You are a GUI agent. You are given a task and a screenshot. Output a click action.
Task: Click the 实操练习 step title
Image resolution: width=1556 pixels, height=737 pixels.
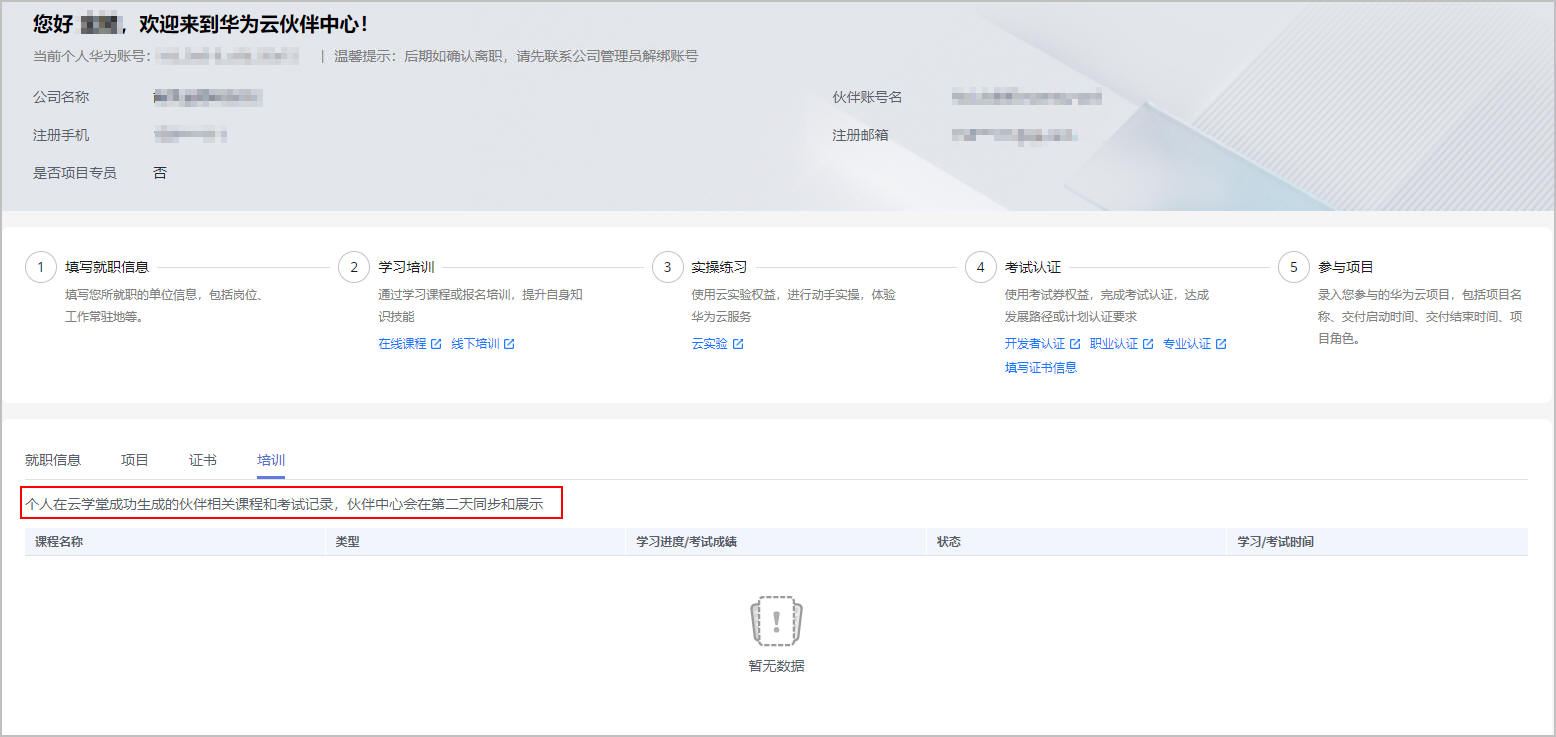point(719,268)
